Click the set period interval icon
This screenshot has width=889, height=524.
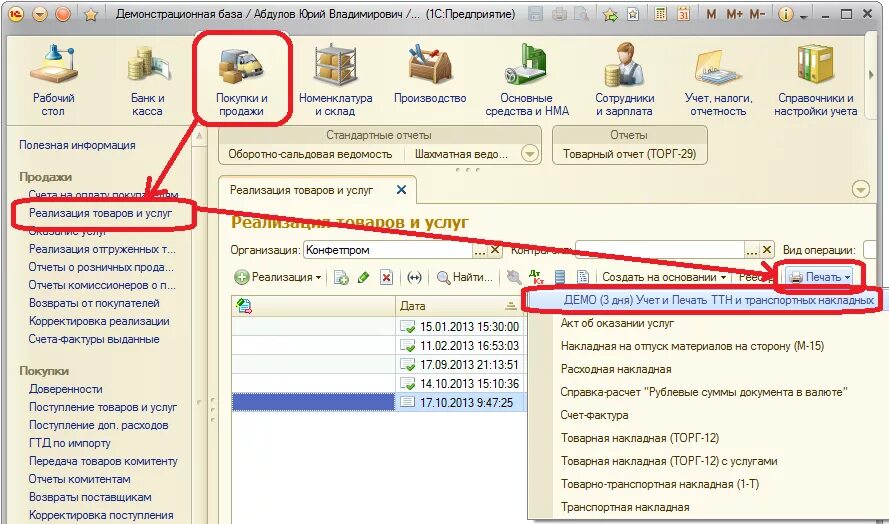[x=414, y=277]
